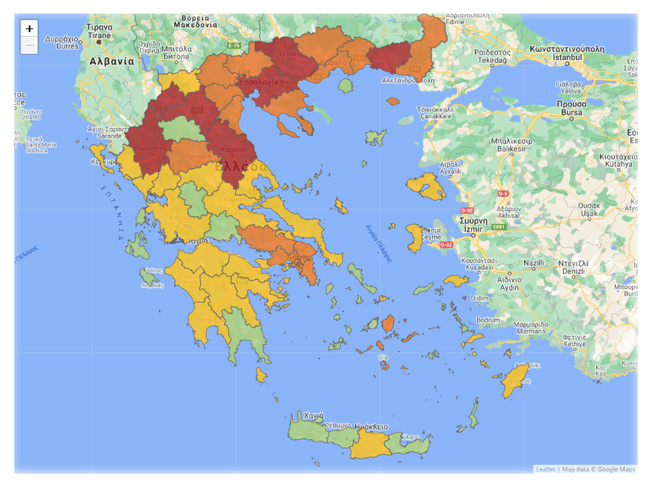The width and height of the screenshot is (650, 485).
Task: Click the yellow Rhodes island
Action: (x=516, y=378)
